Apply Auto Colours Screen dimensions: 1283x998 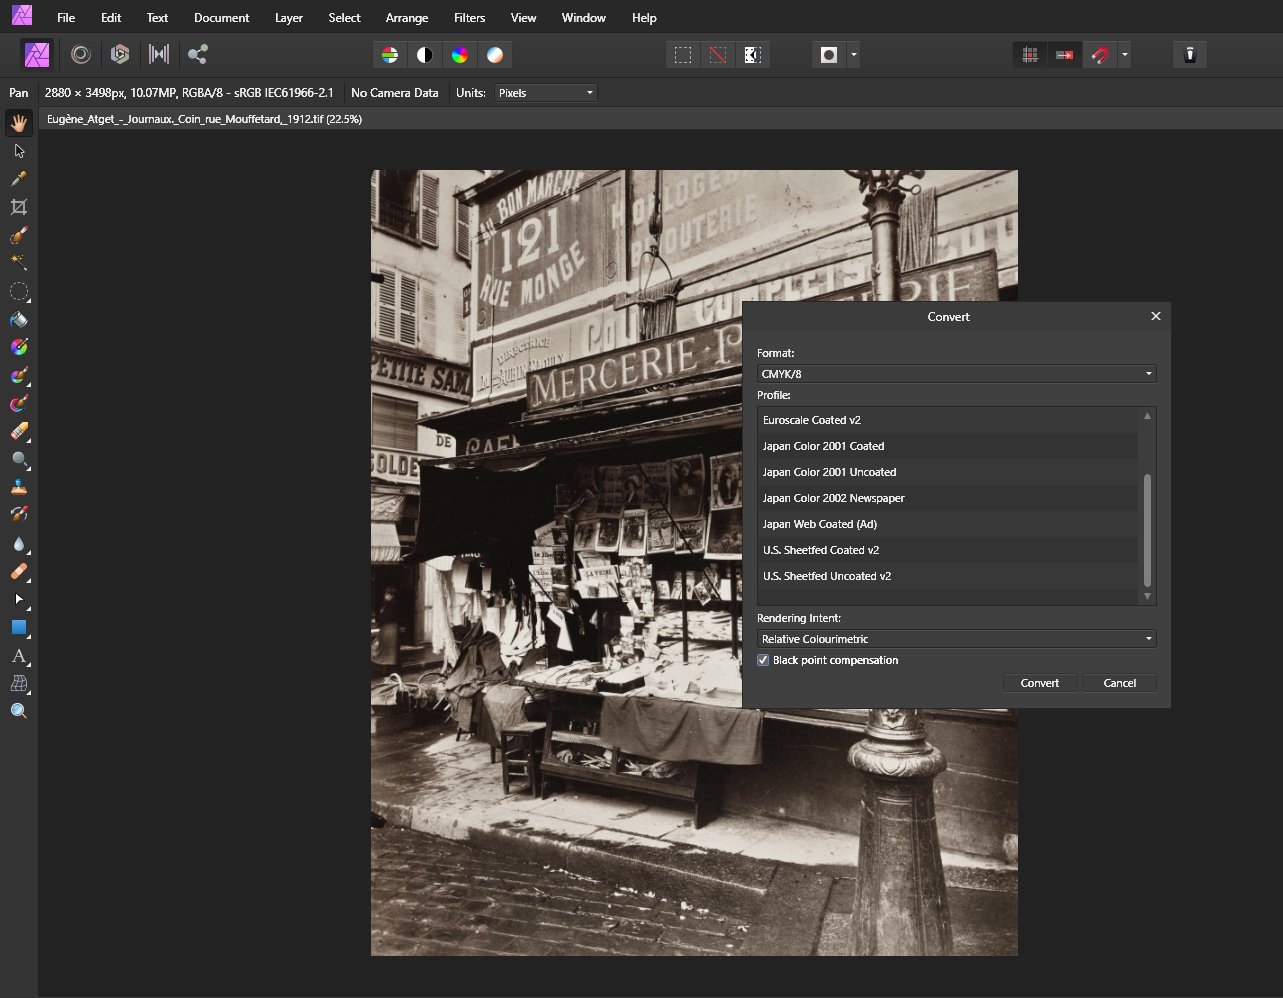(x=460, y=55)
